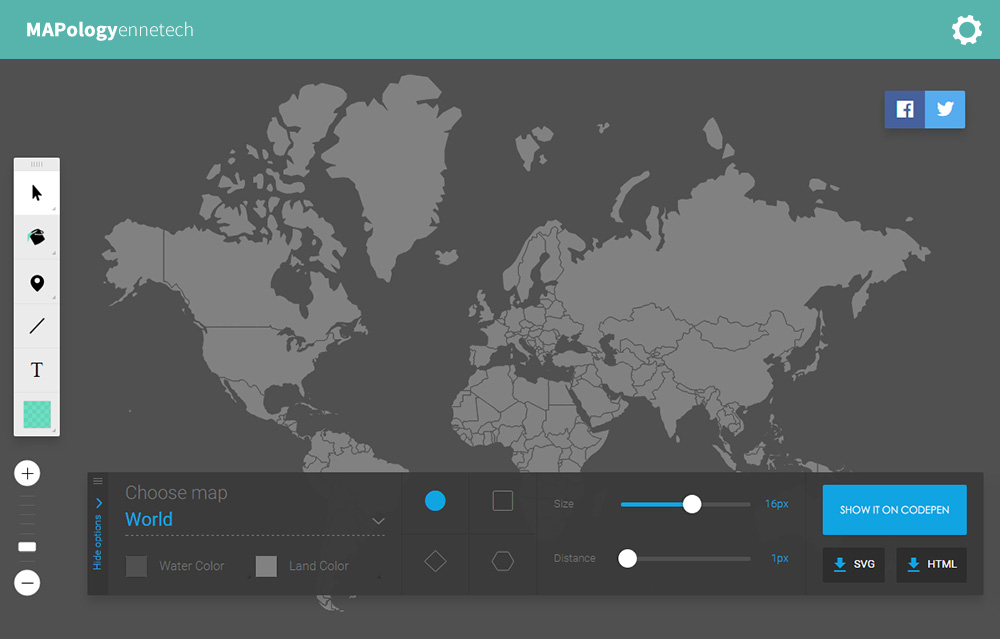This screenshot has height=639, width=1000.
Task: Open the World map dropdown
Action: (254, 520)
